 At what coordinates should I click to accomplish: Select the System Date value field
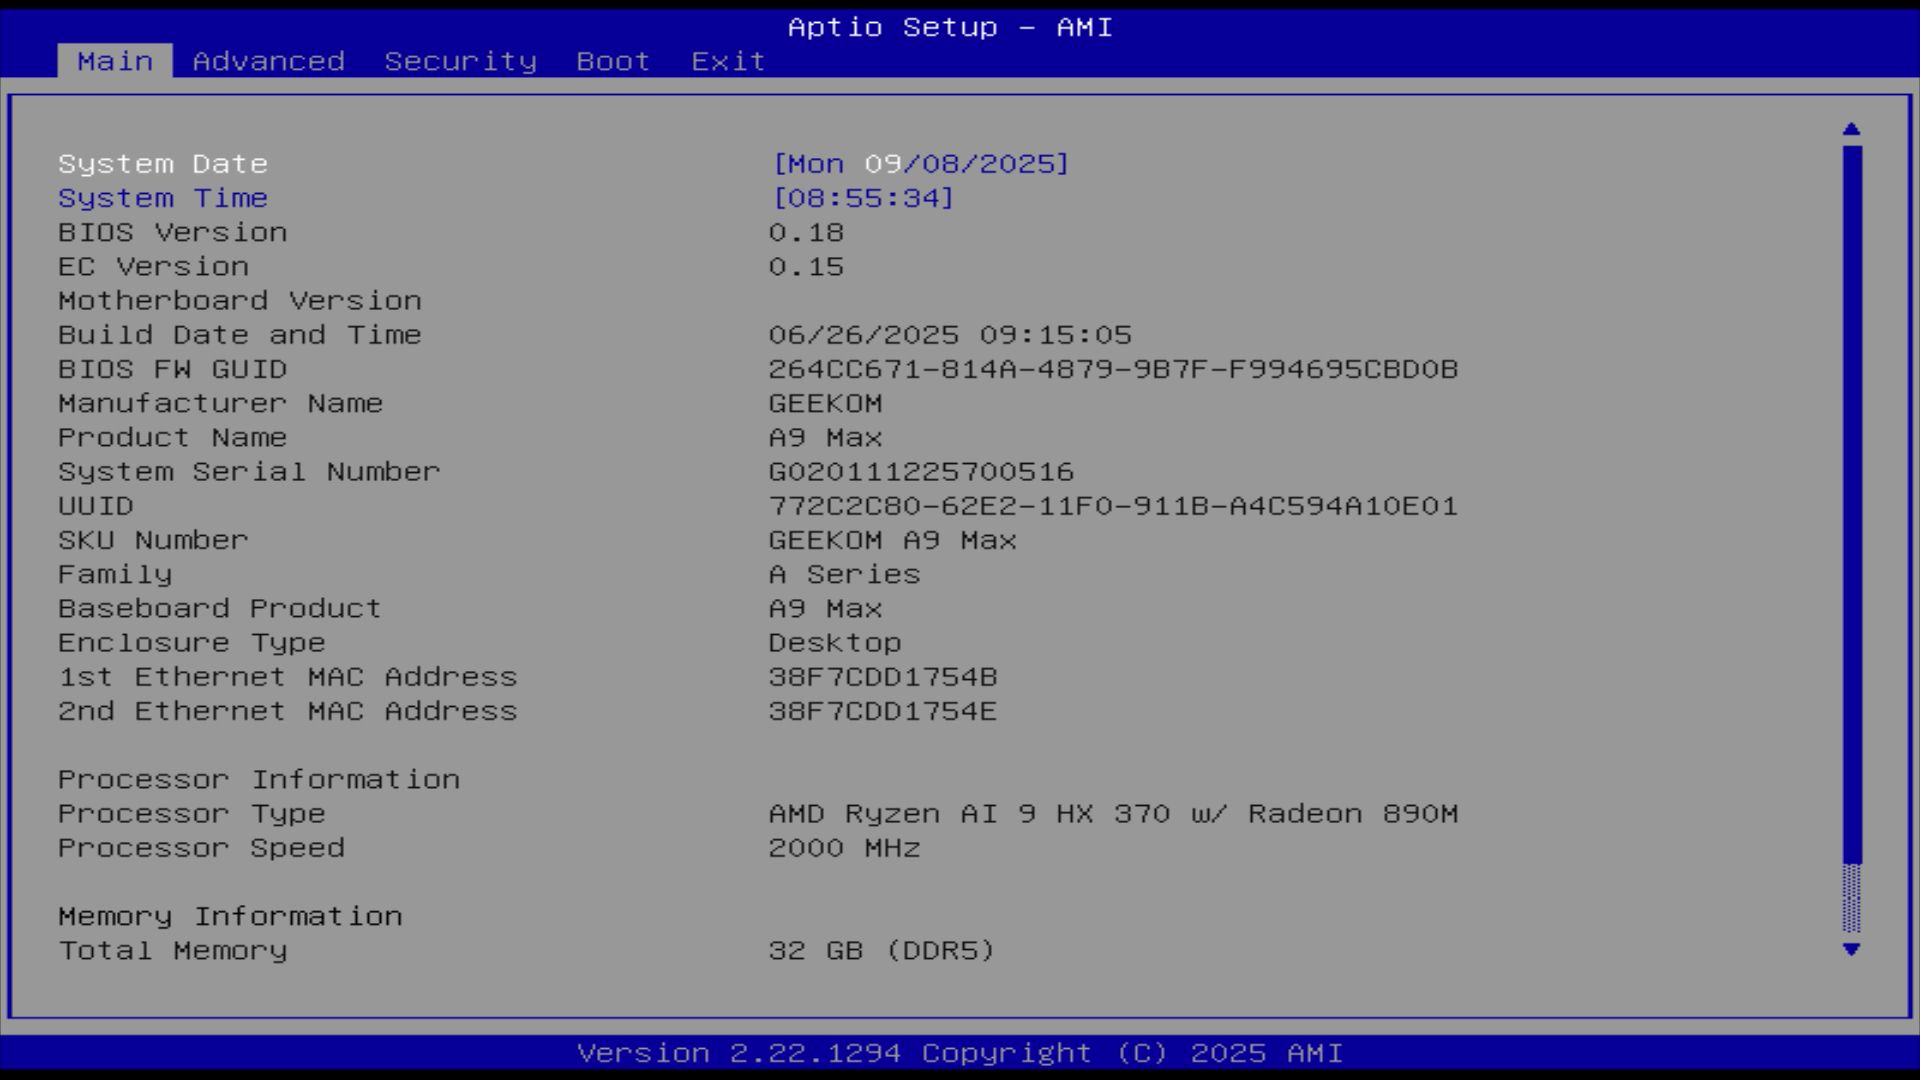pos(920,164)
